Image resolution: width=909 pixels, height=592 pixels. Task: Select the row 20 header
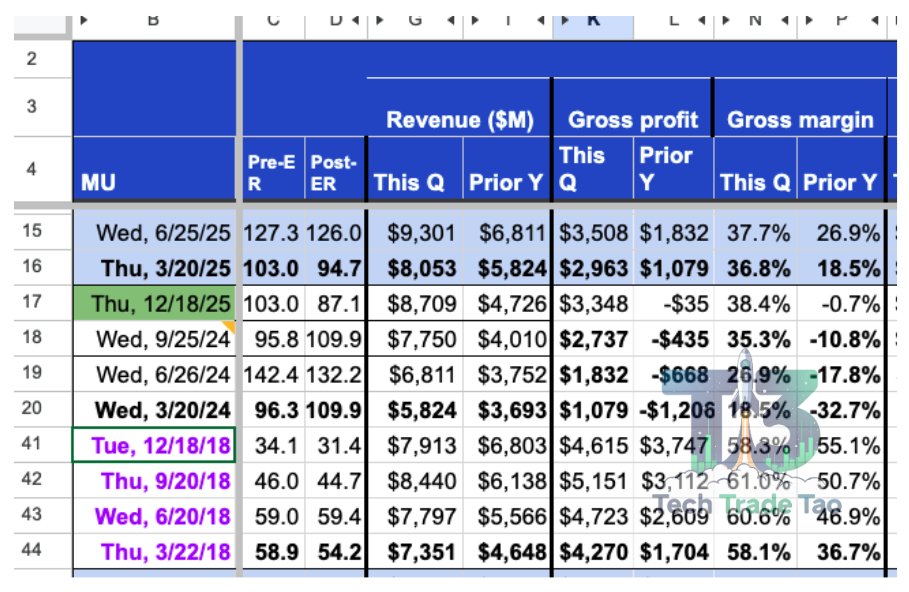42,408
